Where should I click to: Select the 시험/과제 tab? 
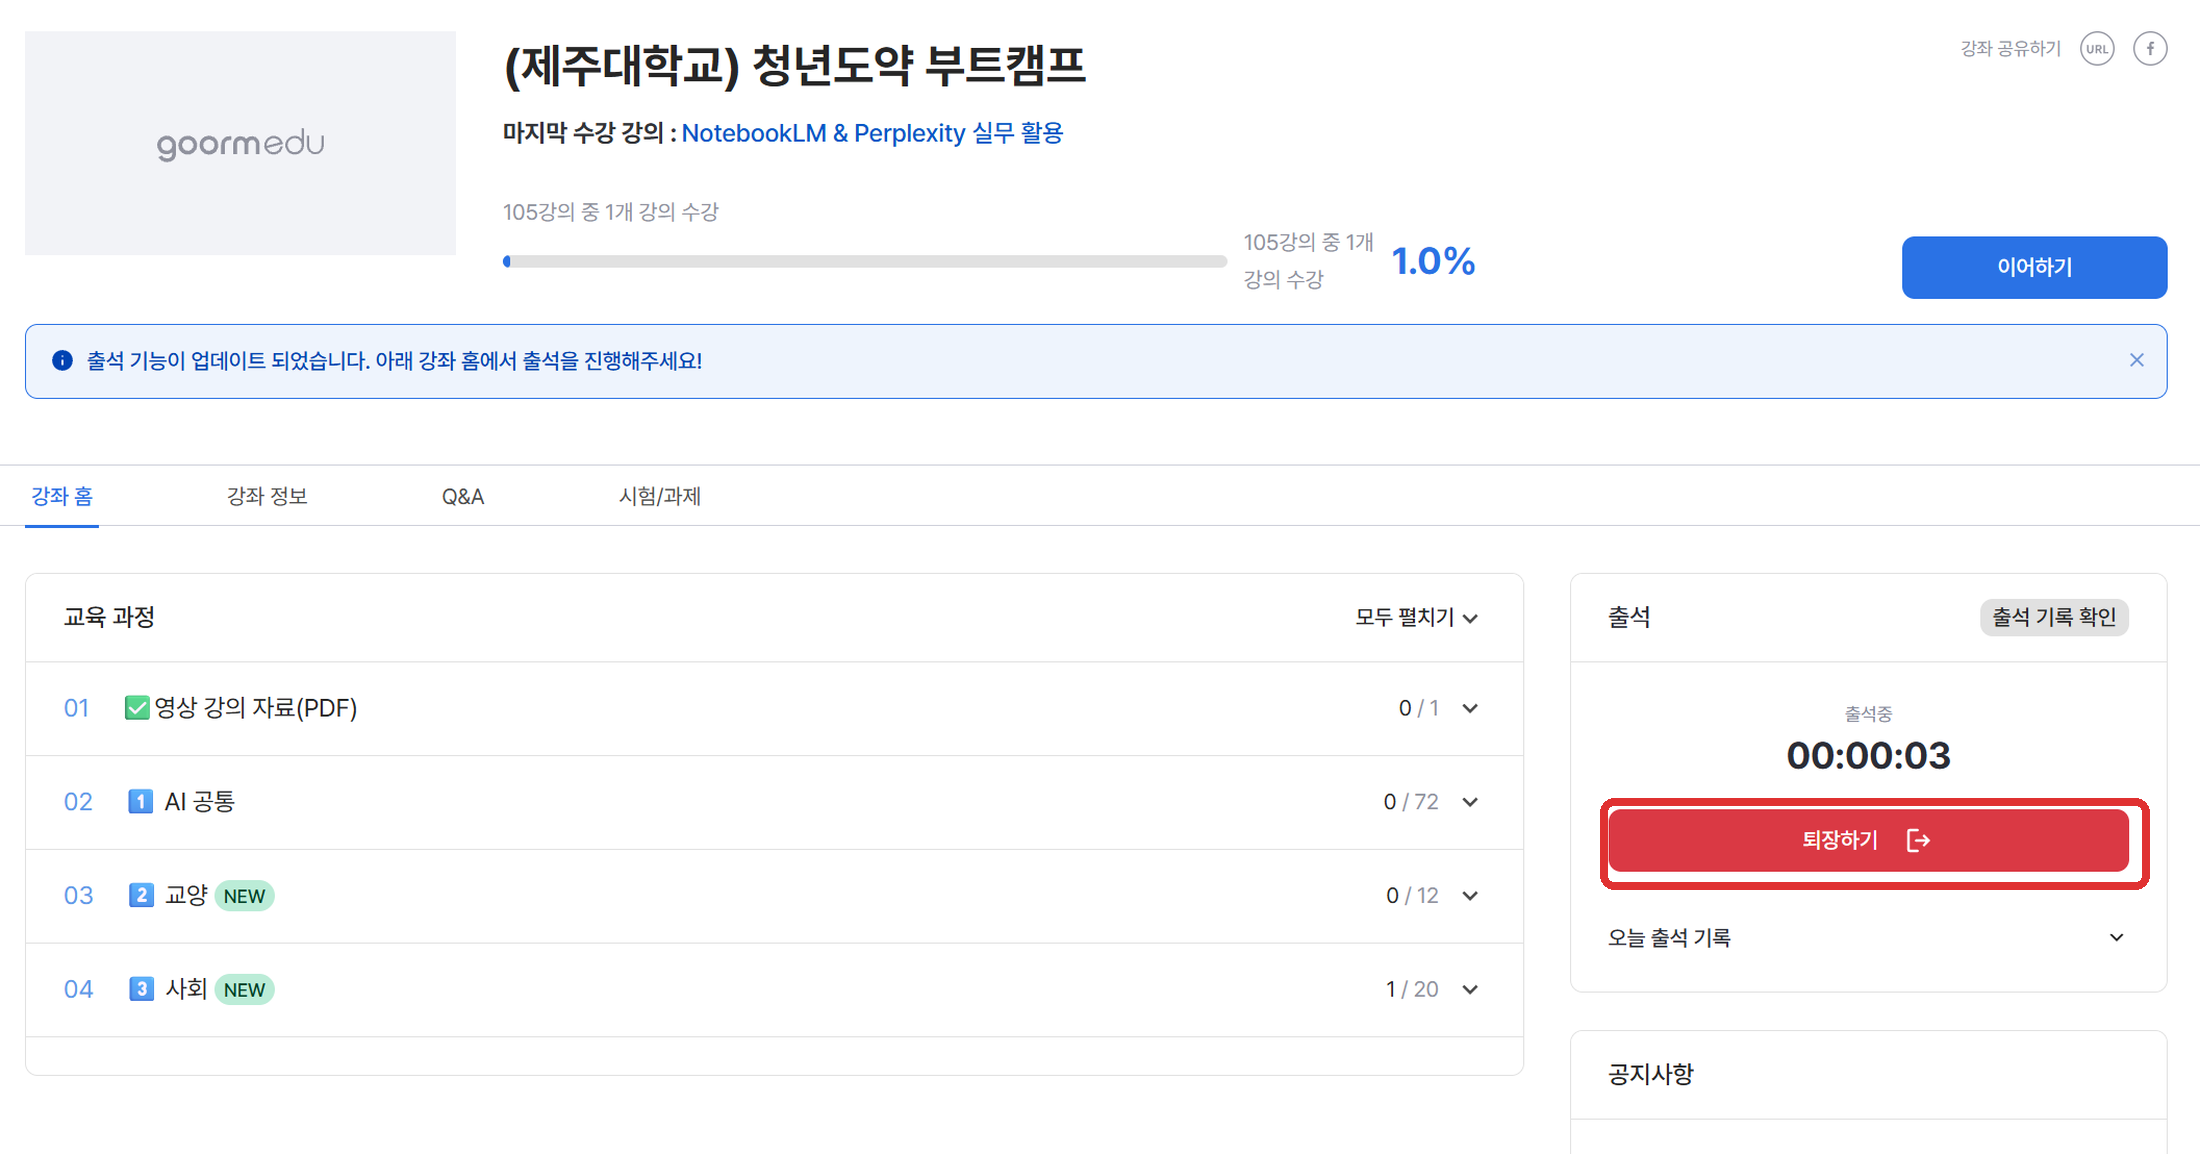660,496
